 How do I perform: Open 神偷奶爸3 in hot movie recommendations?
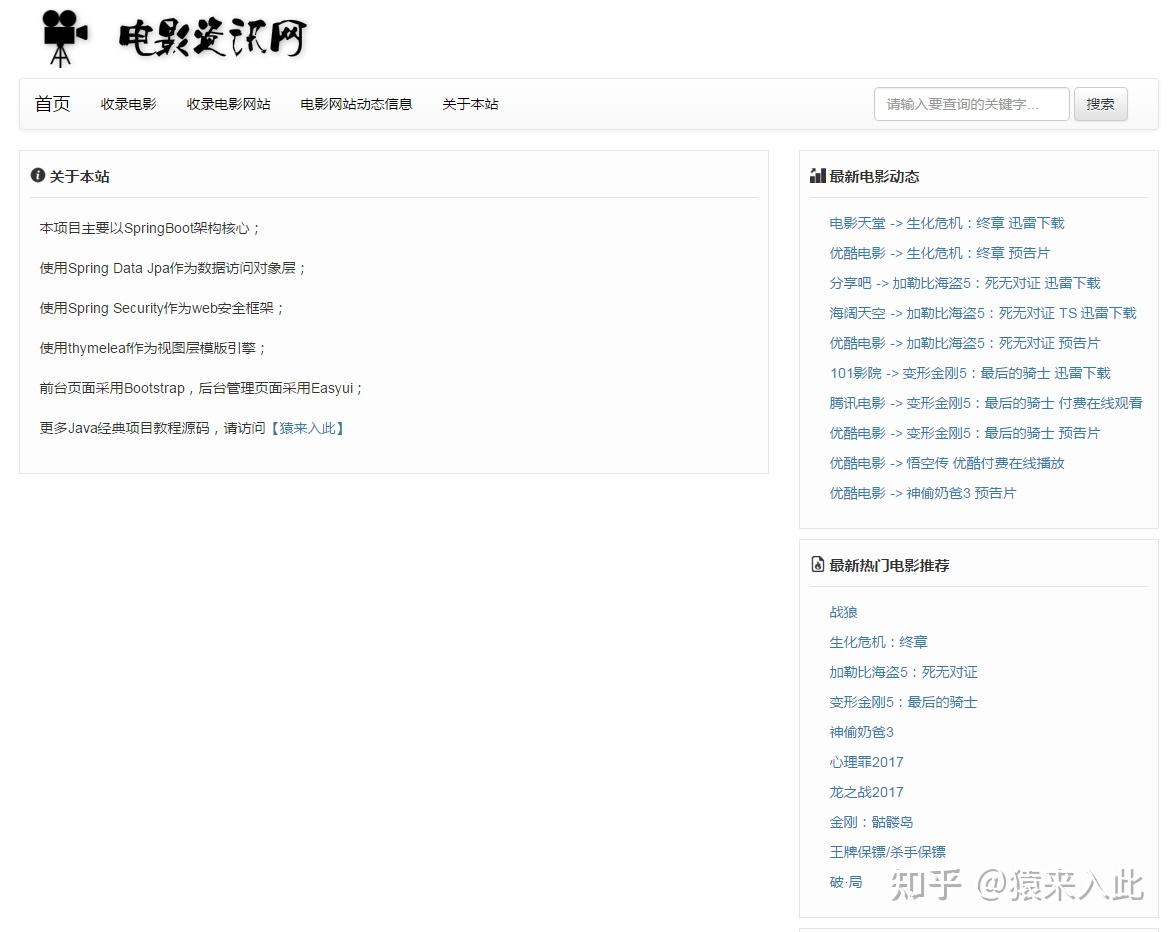click(861, 732)
